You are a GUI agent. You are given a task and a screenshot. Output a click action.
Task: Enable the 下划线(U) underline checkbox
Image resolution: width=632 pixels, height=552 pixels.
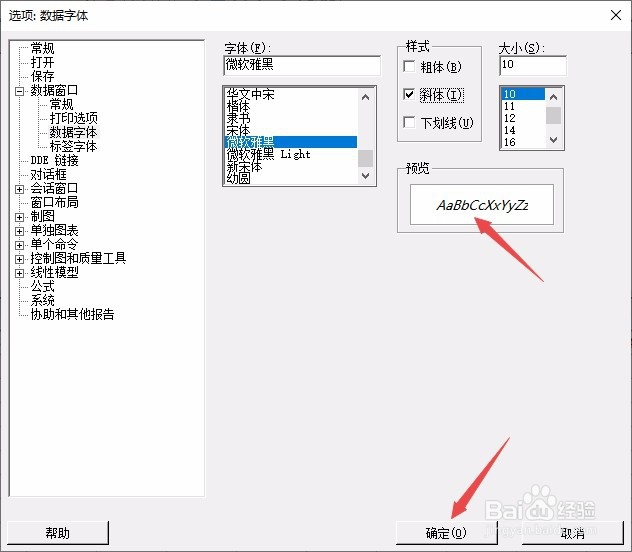pyautogui.click(x=409, y=122)
